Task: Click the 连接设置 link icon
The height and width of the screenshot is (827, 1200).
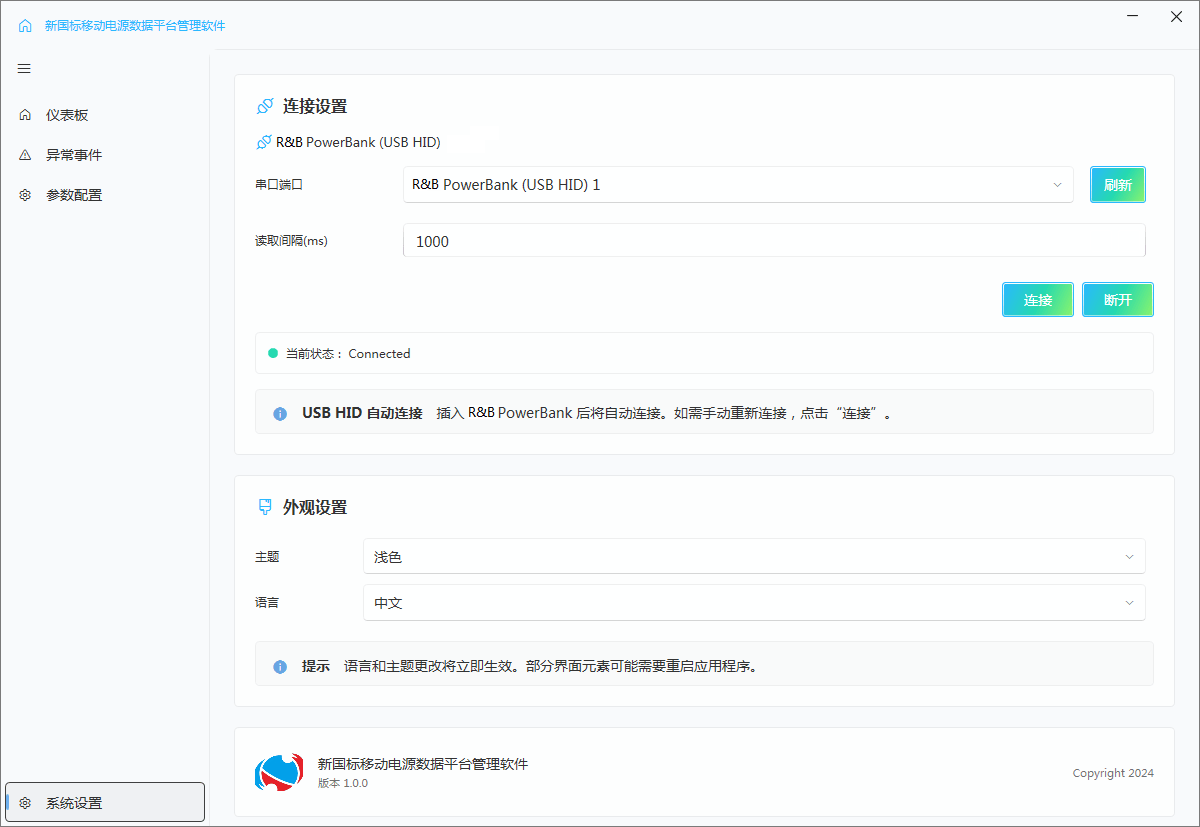Action: coord(265,106)
